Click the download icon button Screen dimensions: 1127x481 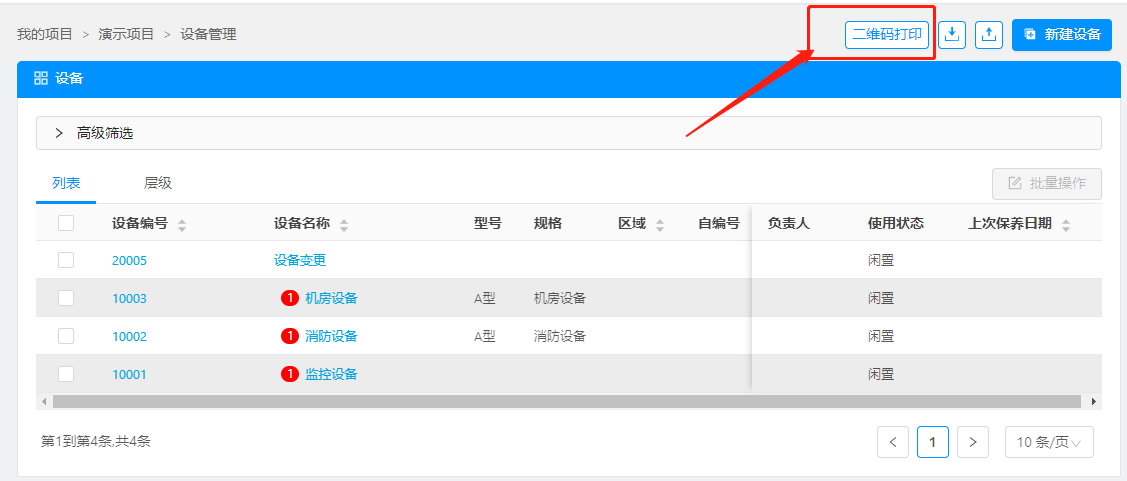click(952, 34)
